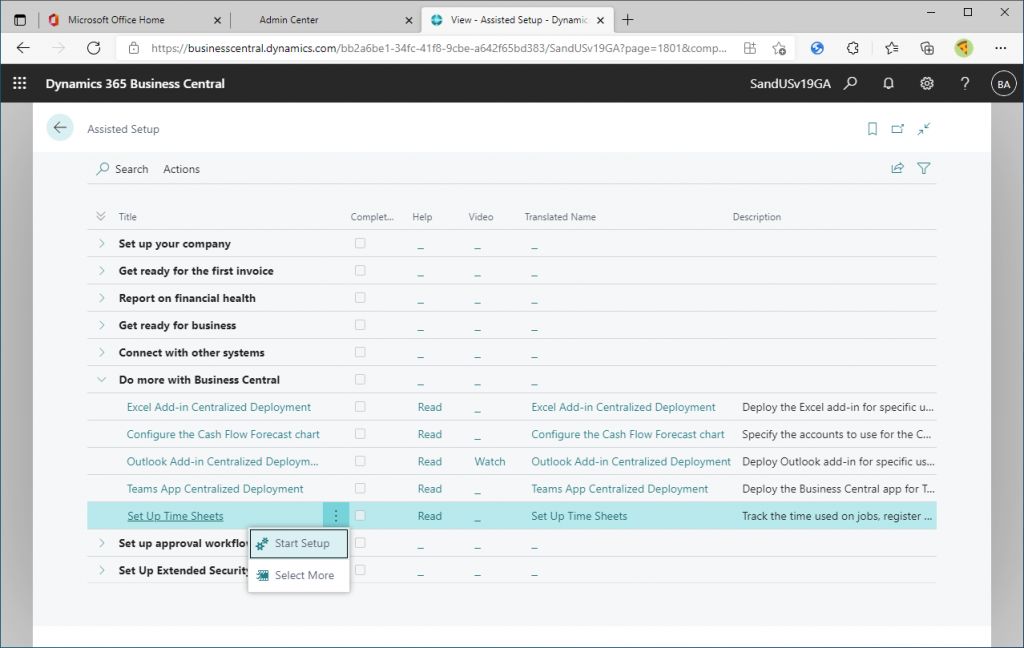Toggle Completed checkbox for Configure the Cash Flow Forecast chart
The height and width of the screenshot is (648, 1024).
(360, 434)
